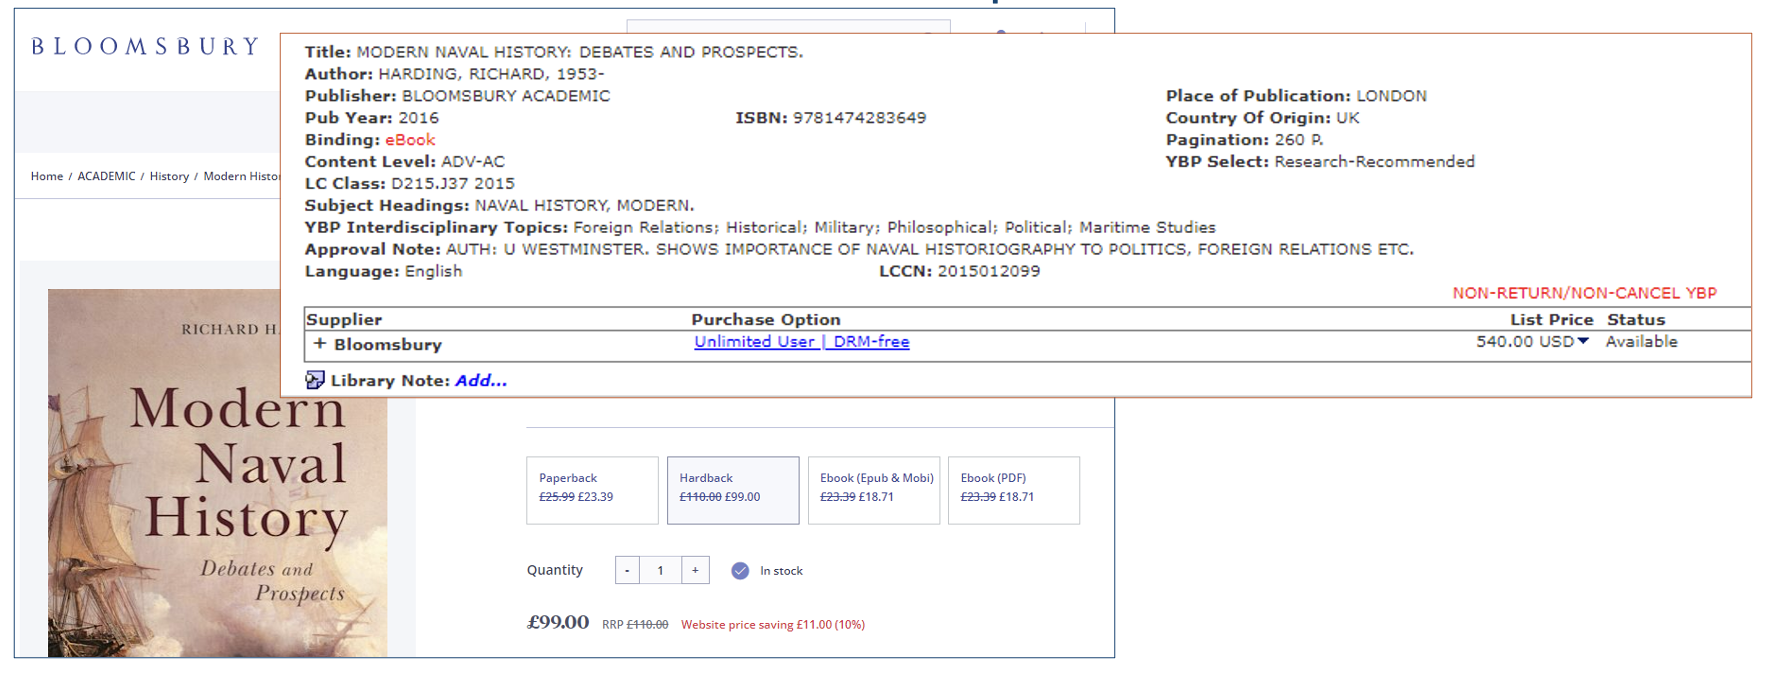The width and height of the screenshot is (1780, 682).
Task: Open ACADEMIC in the breadcrumb
Action: coord(106,176)
